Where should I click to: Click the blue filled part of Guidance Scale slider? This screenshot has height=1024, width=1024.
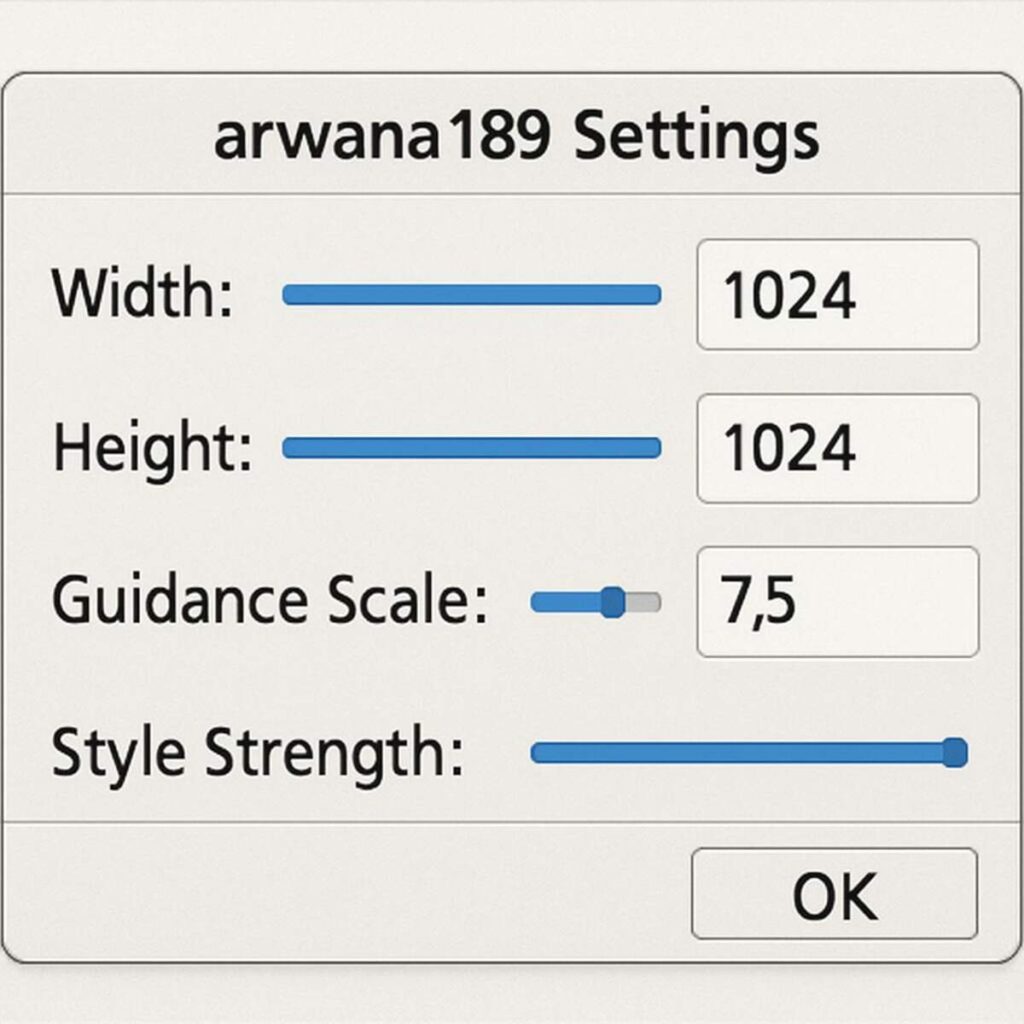566,602
